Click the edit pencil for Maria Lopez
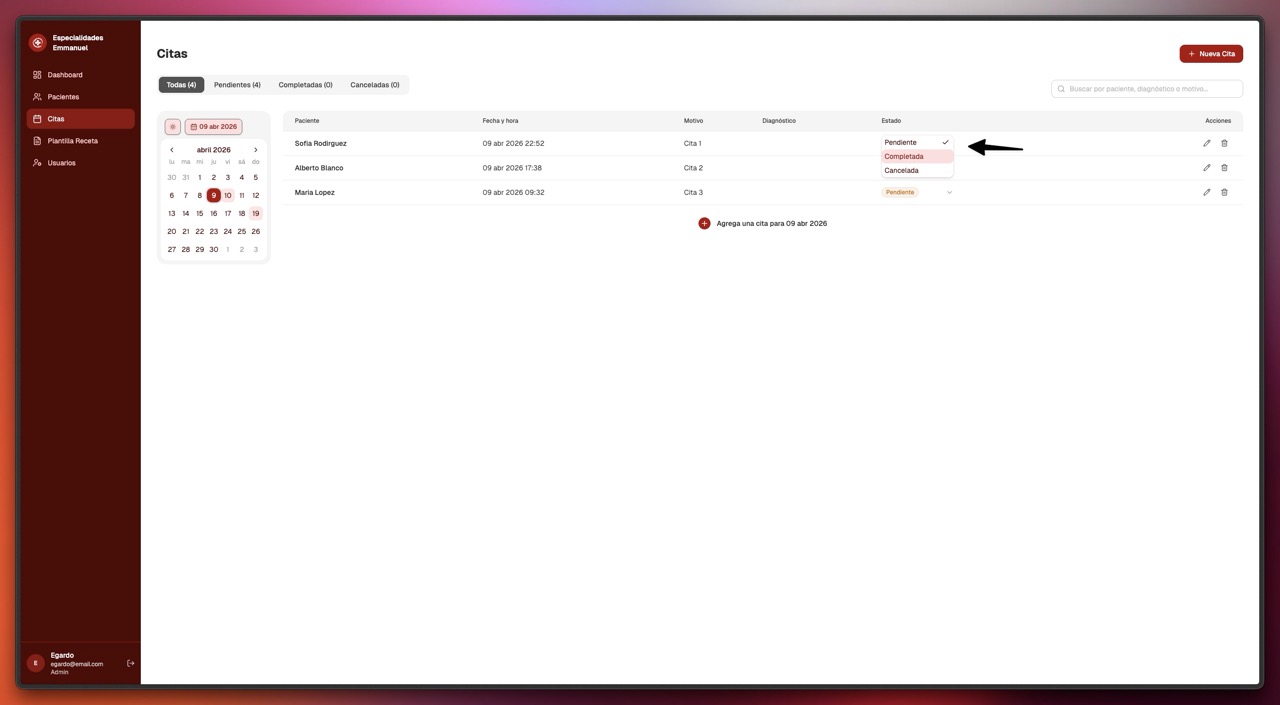Viewport: 1280px width, 705px height. point(1206,192)
